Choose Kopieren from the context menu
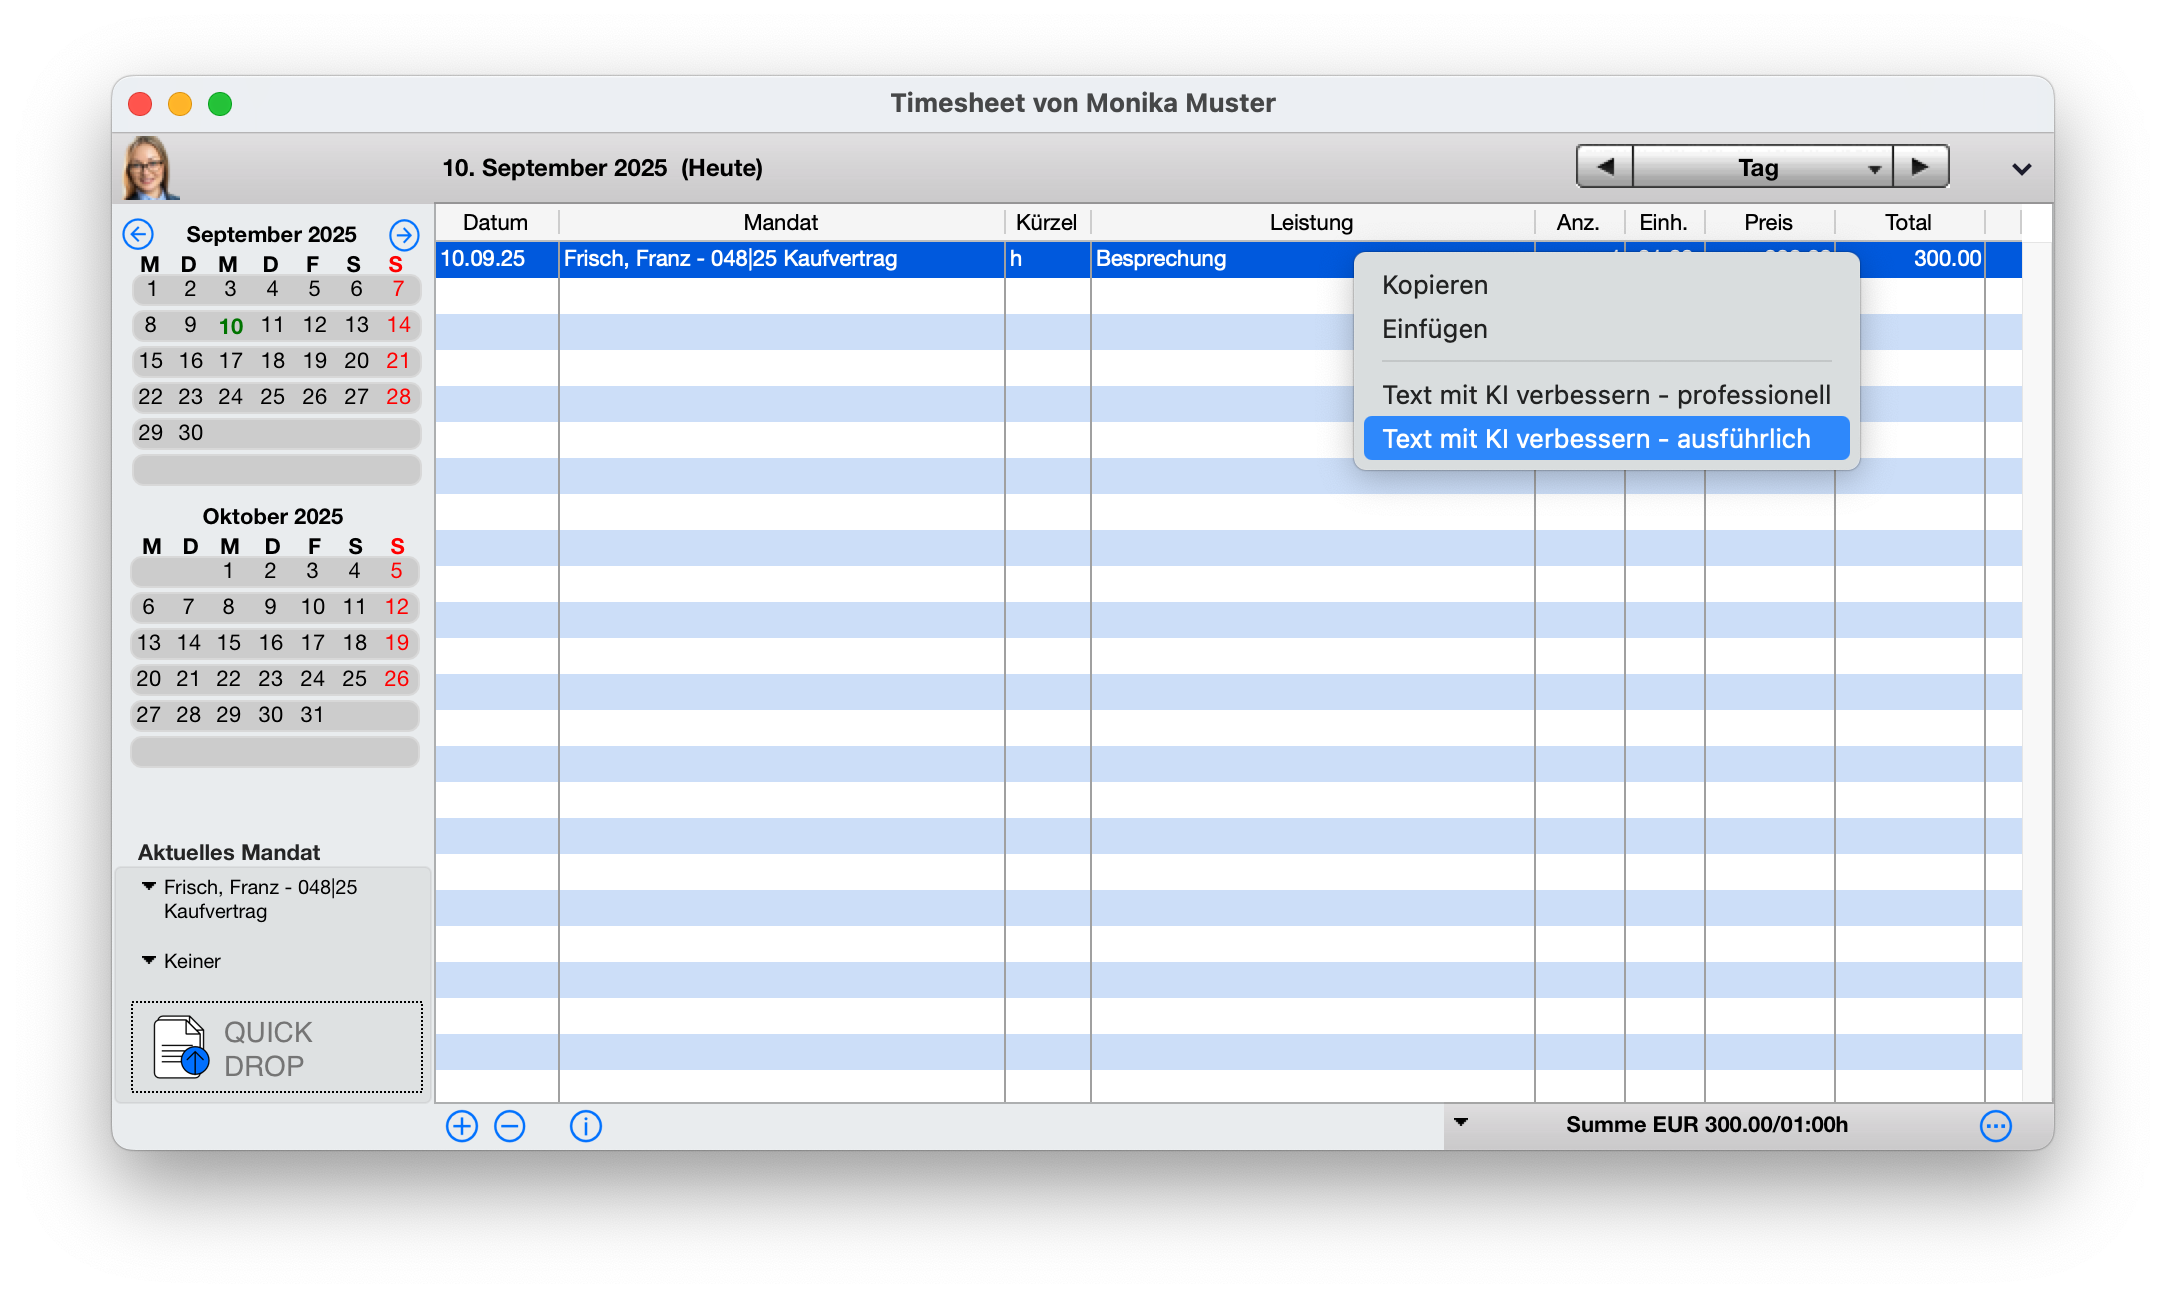This screenshot has width=2166, height=1298. click(x=1435, y=285)
